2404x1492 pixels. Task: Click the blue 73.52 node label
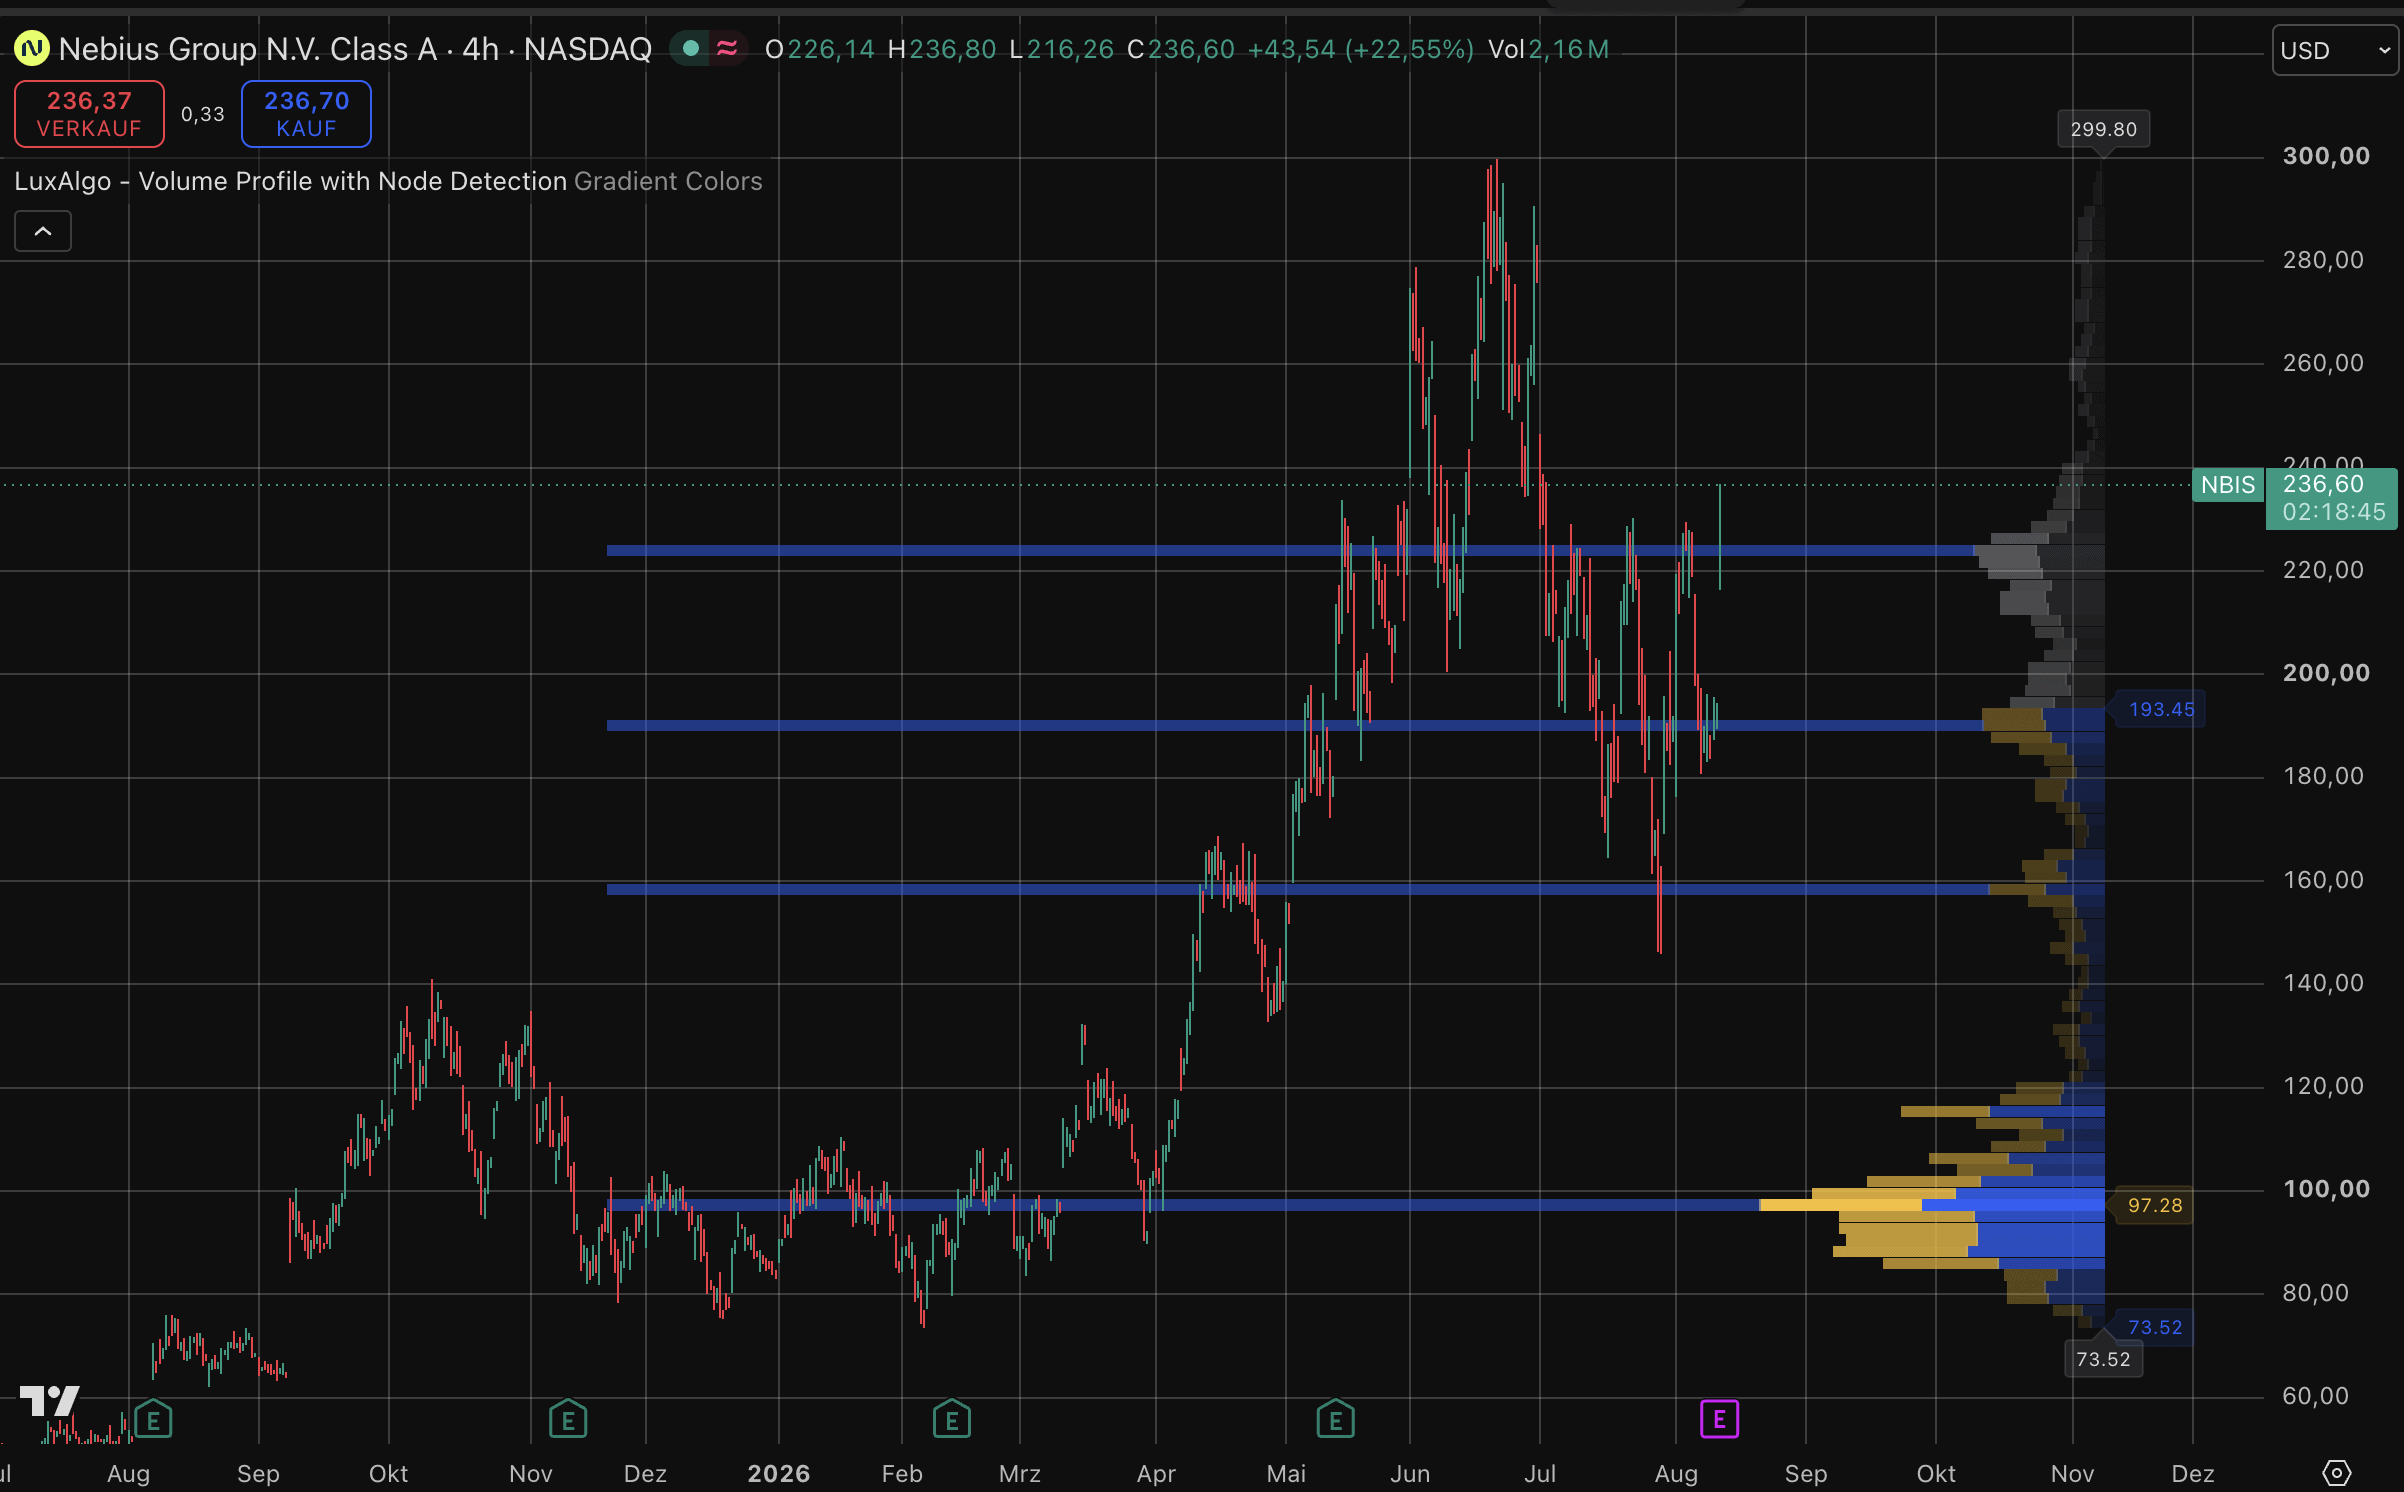(x=2155, y=1327)
